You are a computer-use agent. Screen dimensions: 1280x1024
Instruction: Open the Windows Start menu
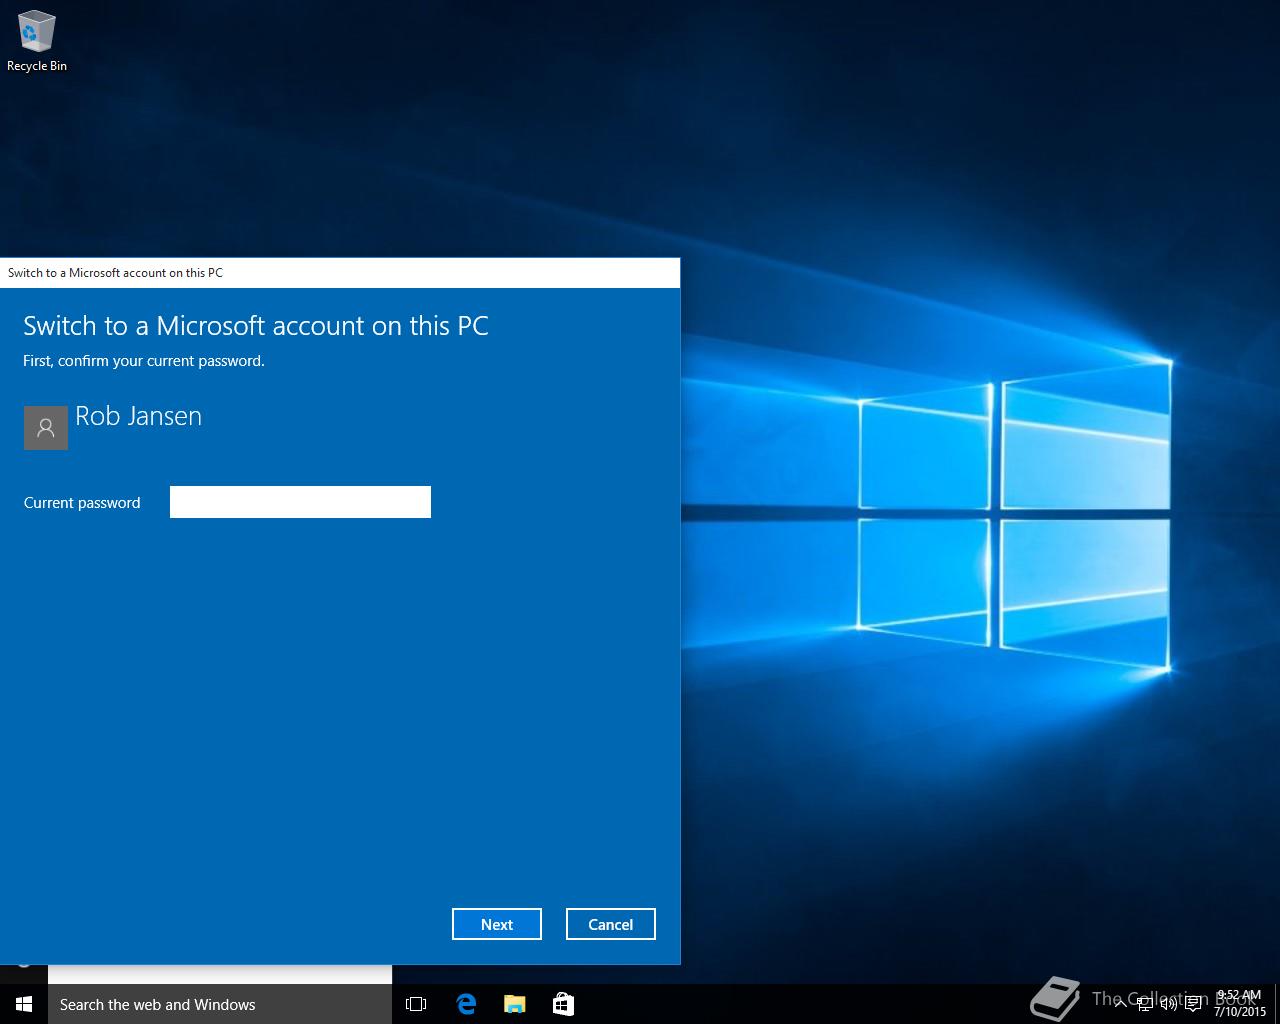point(24,1004)
